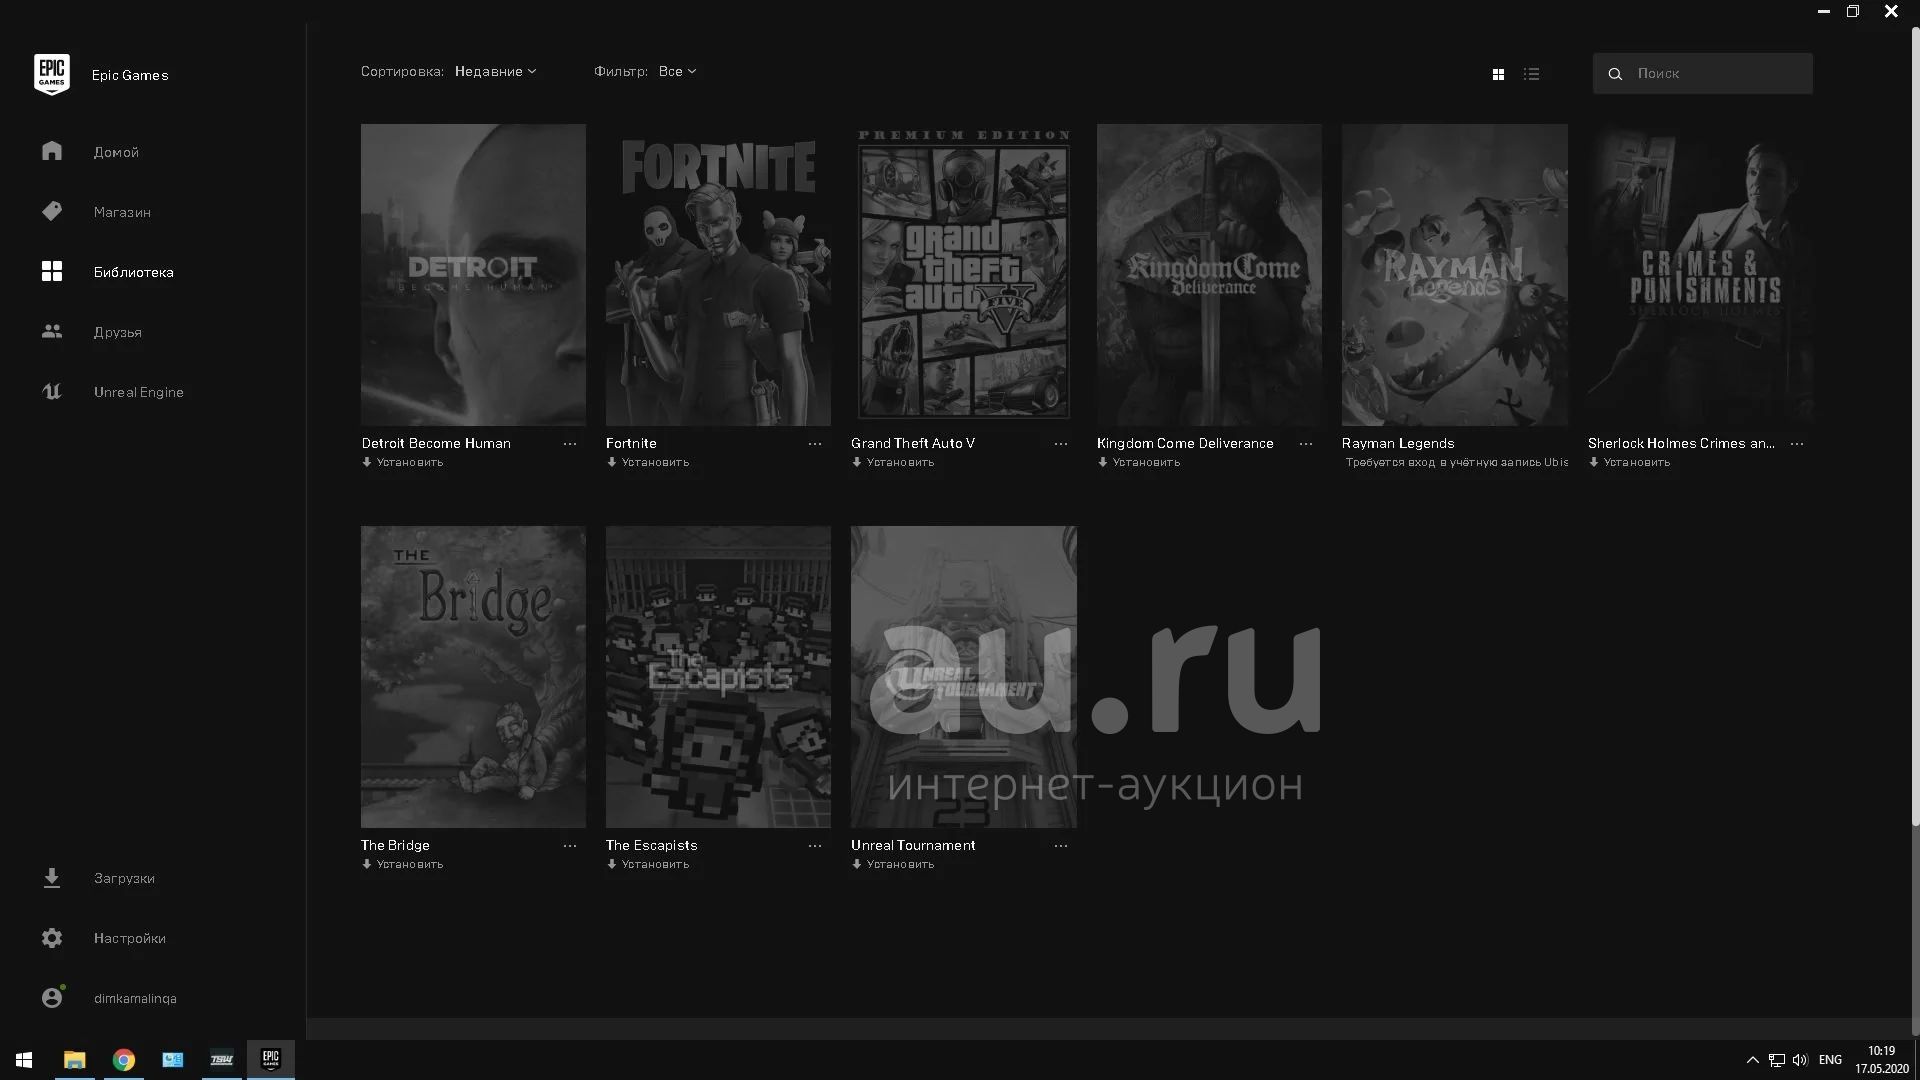Image resolution: width=1920 pixels, height=1080 pixels.
Task: Open Google Chrome from the taskbar
Action: pos(123,1060)
